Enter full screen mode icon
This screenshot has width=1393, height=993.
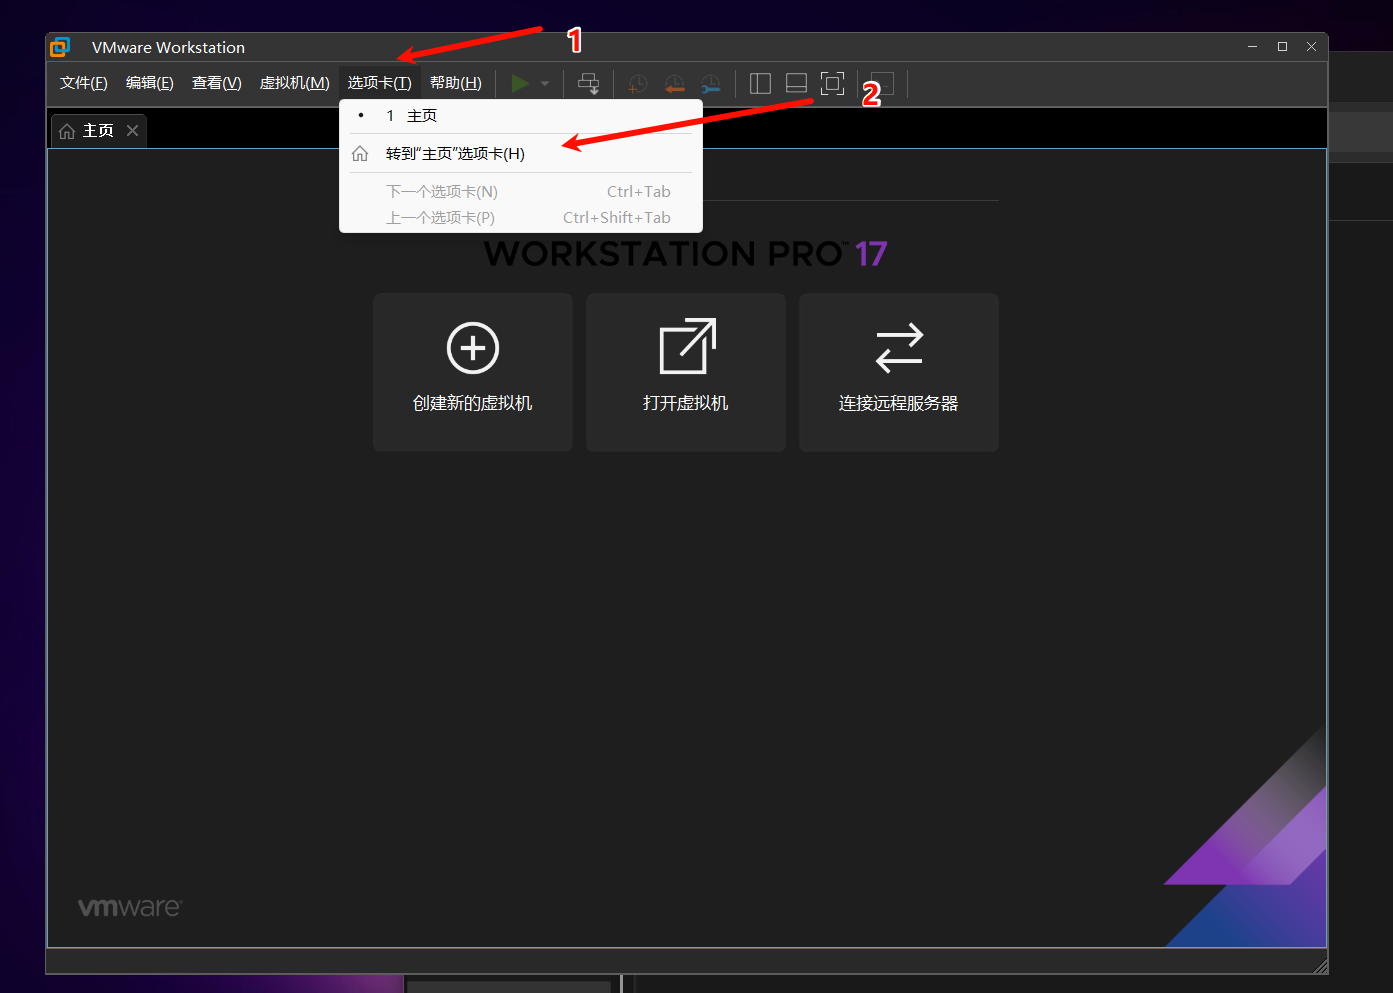click(x=832, y=83)
